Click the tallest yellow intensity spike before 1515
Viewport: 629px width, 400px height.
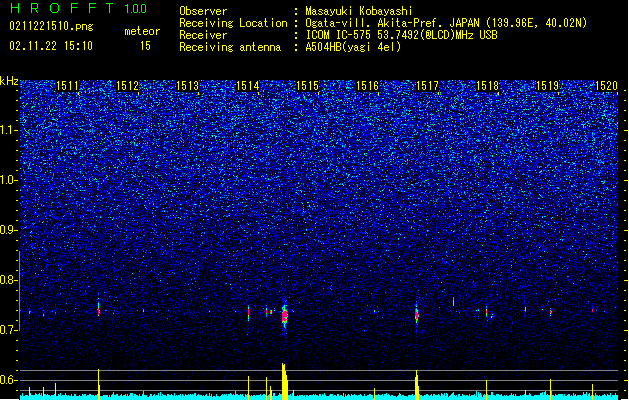coord(284,381)
